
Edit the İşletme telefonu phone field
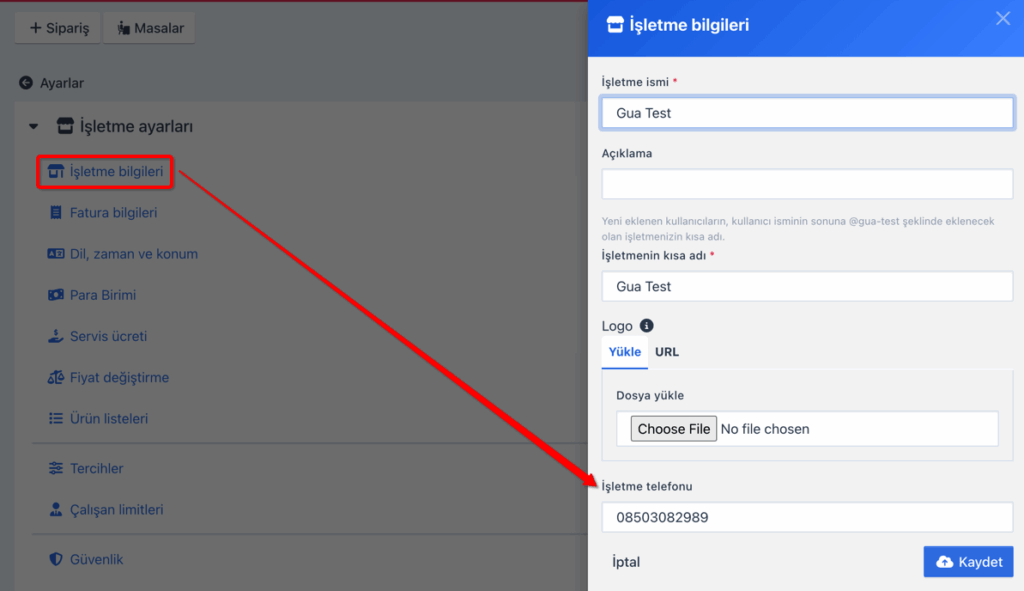pos(807,518)
